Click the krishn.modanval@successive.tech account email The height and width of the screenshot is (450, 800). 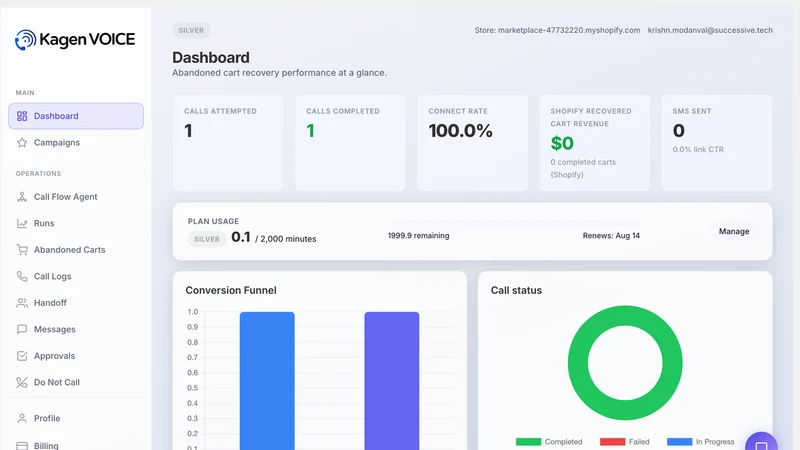point(710,30)
